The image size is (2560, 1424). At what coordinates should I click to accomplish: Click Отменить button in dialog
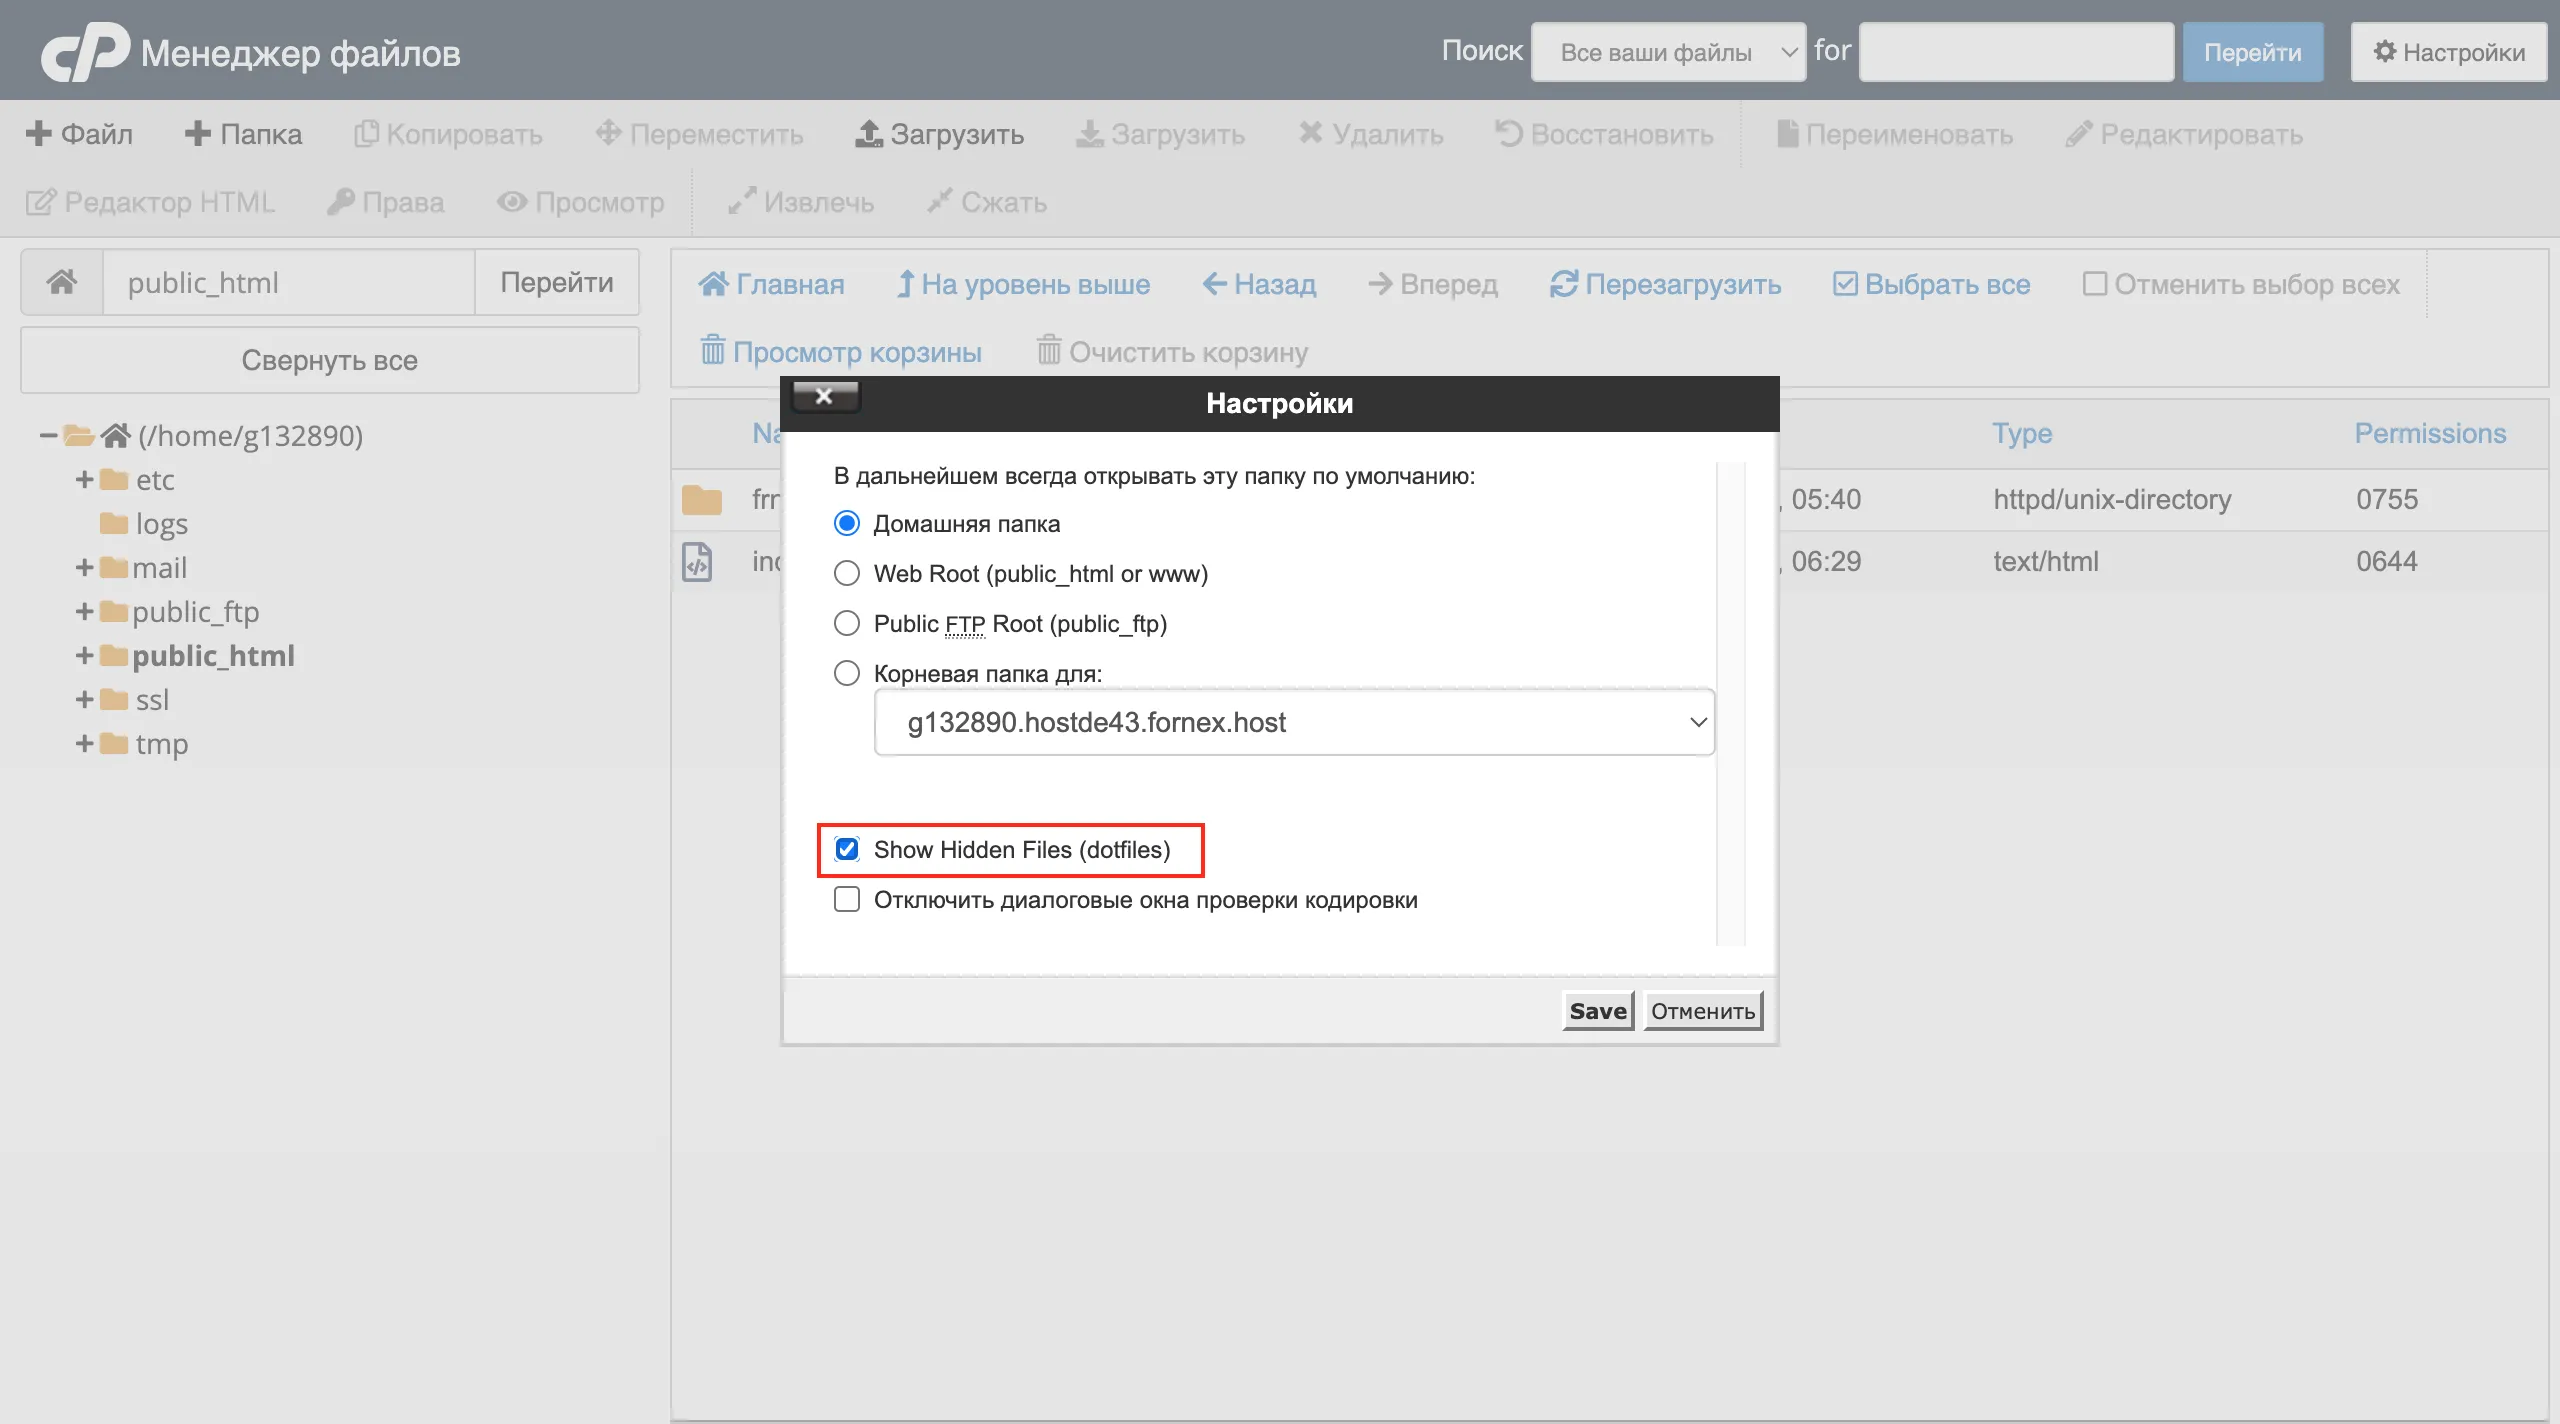coord(1702,1011)
